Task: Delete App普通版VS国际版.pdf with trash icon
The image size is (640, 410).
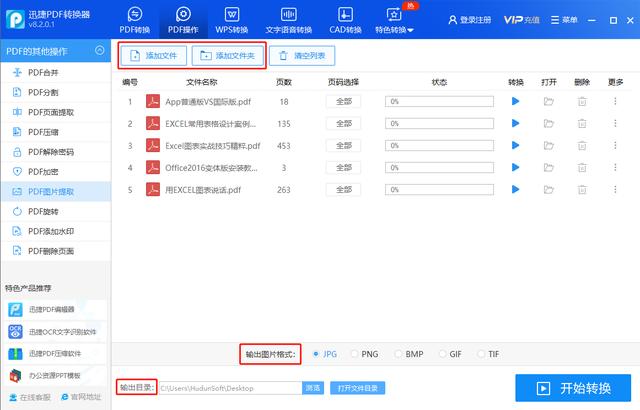Action: 582,101
